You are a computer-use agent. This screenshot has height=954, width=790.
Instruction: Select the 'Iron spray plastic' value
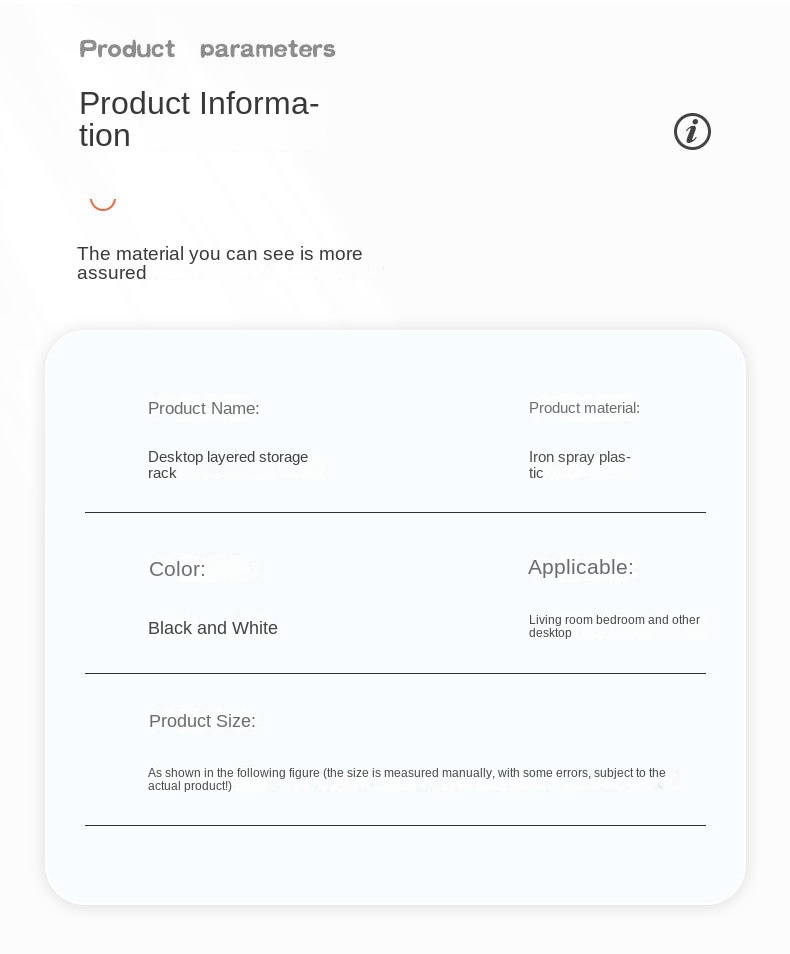coord(579,465)
